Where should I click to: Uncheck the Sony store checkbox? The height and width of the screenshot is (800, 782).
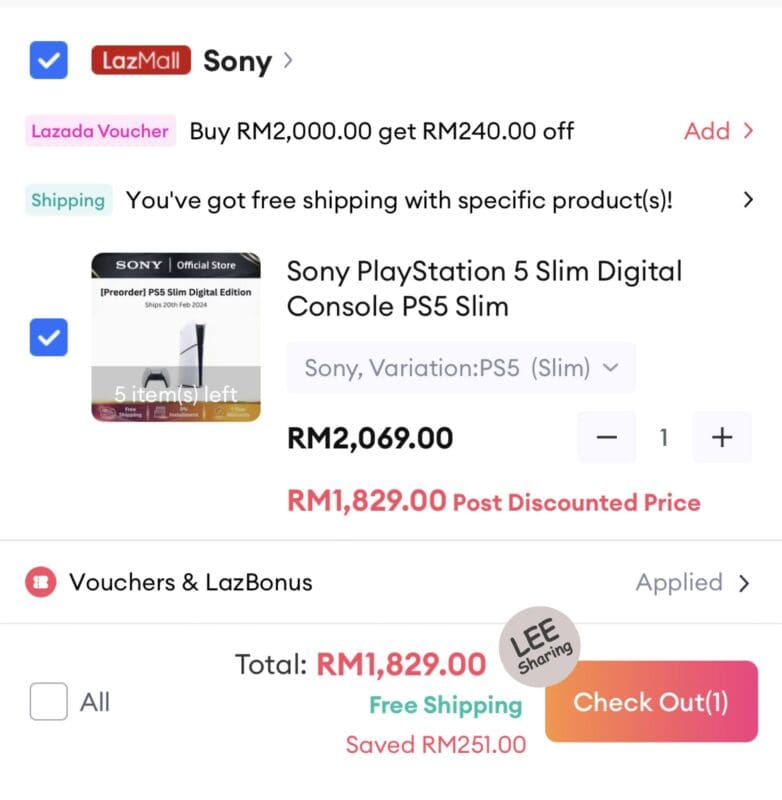pyautogui.click(x=48, y=60)
